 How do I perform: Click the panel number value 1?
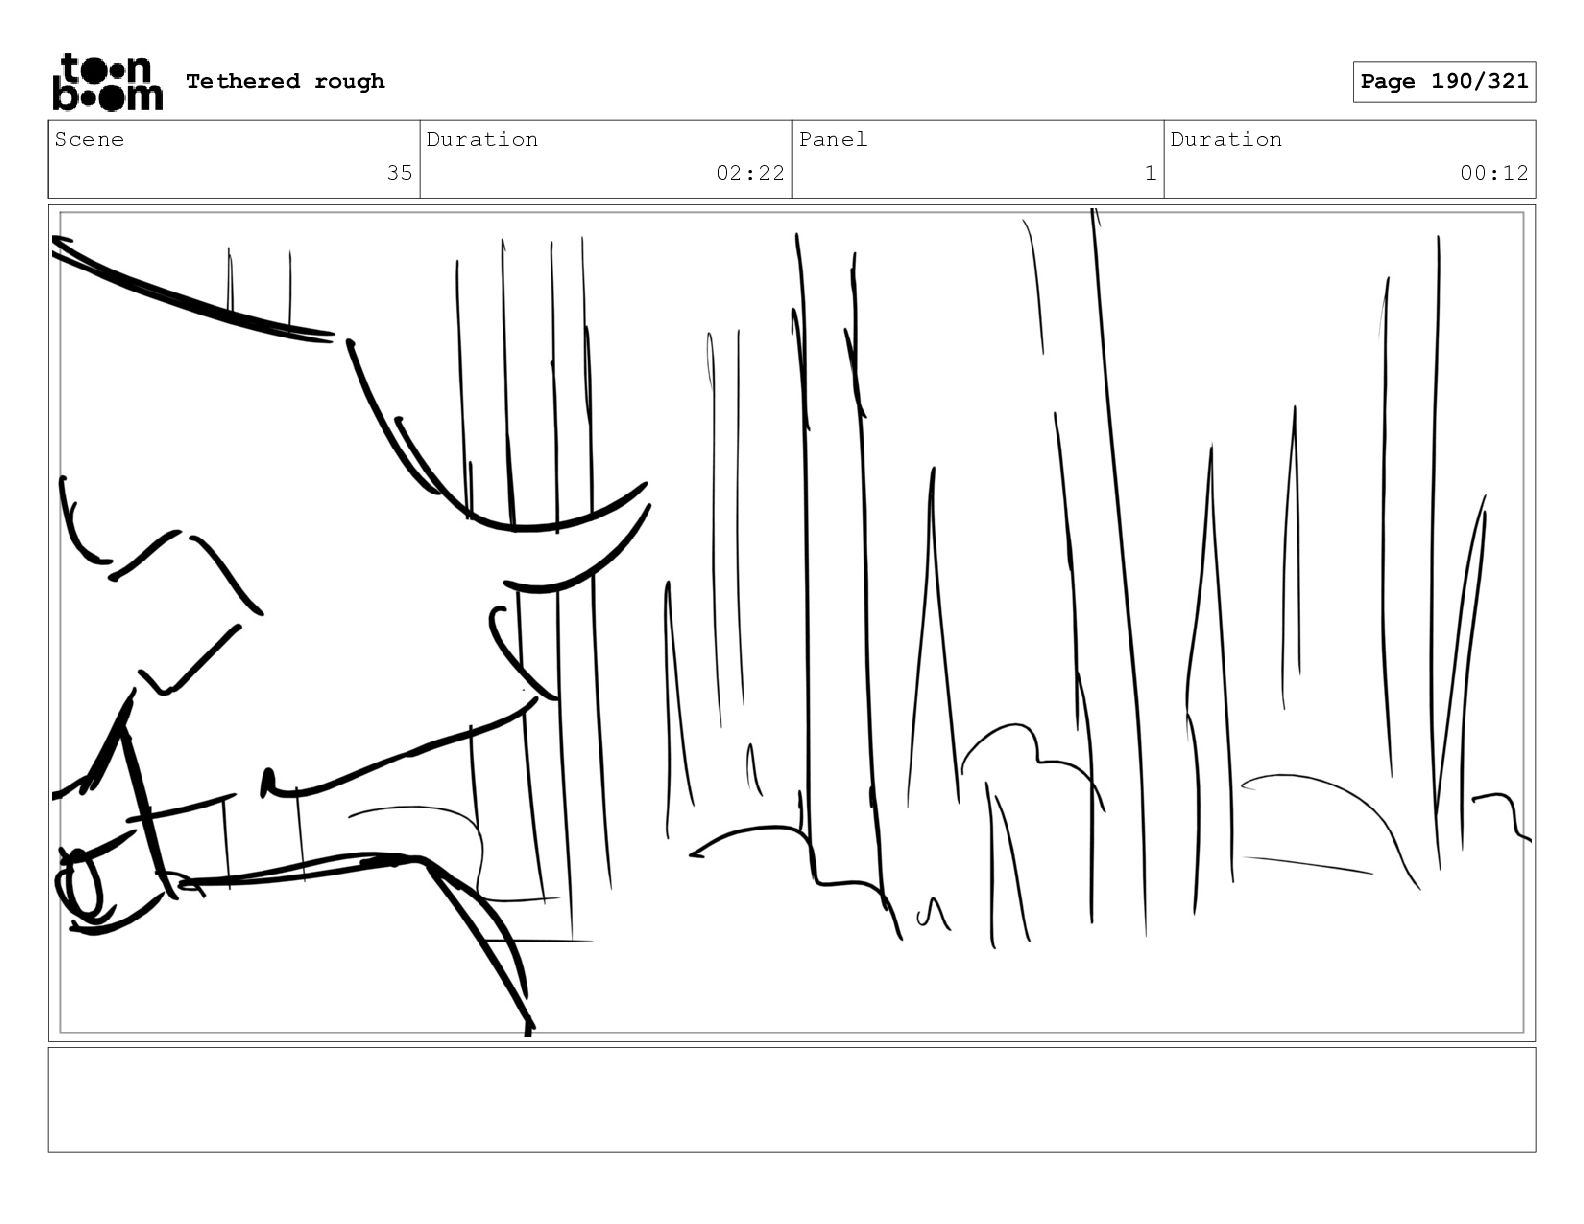(x=1150, y=173)
